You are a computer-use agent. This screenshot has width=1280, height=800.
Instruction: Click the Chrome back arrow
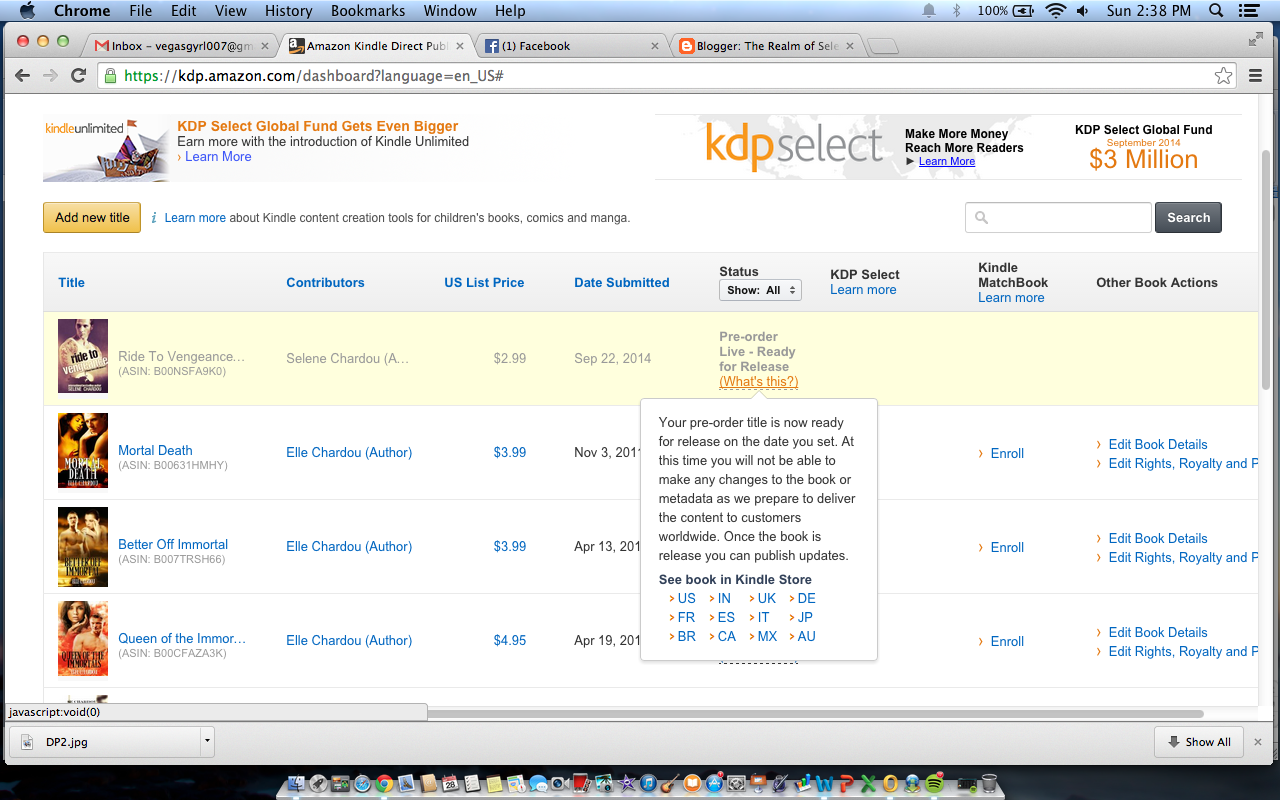coord(23,75)
